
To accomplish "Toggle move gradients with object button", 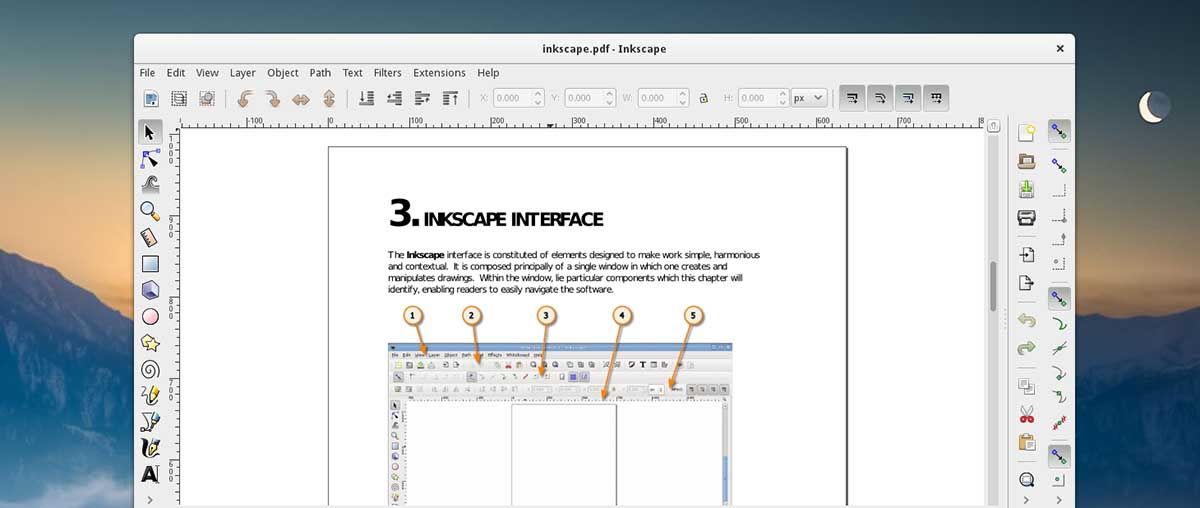I will pyautogui.click(x=909, y=97).
